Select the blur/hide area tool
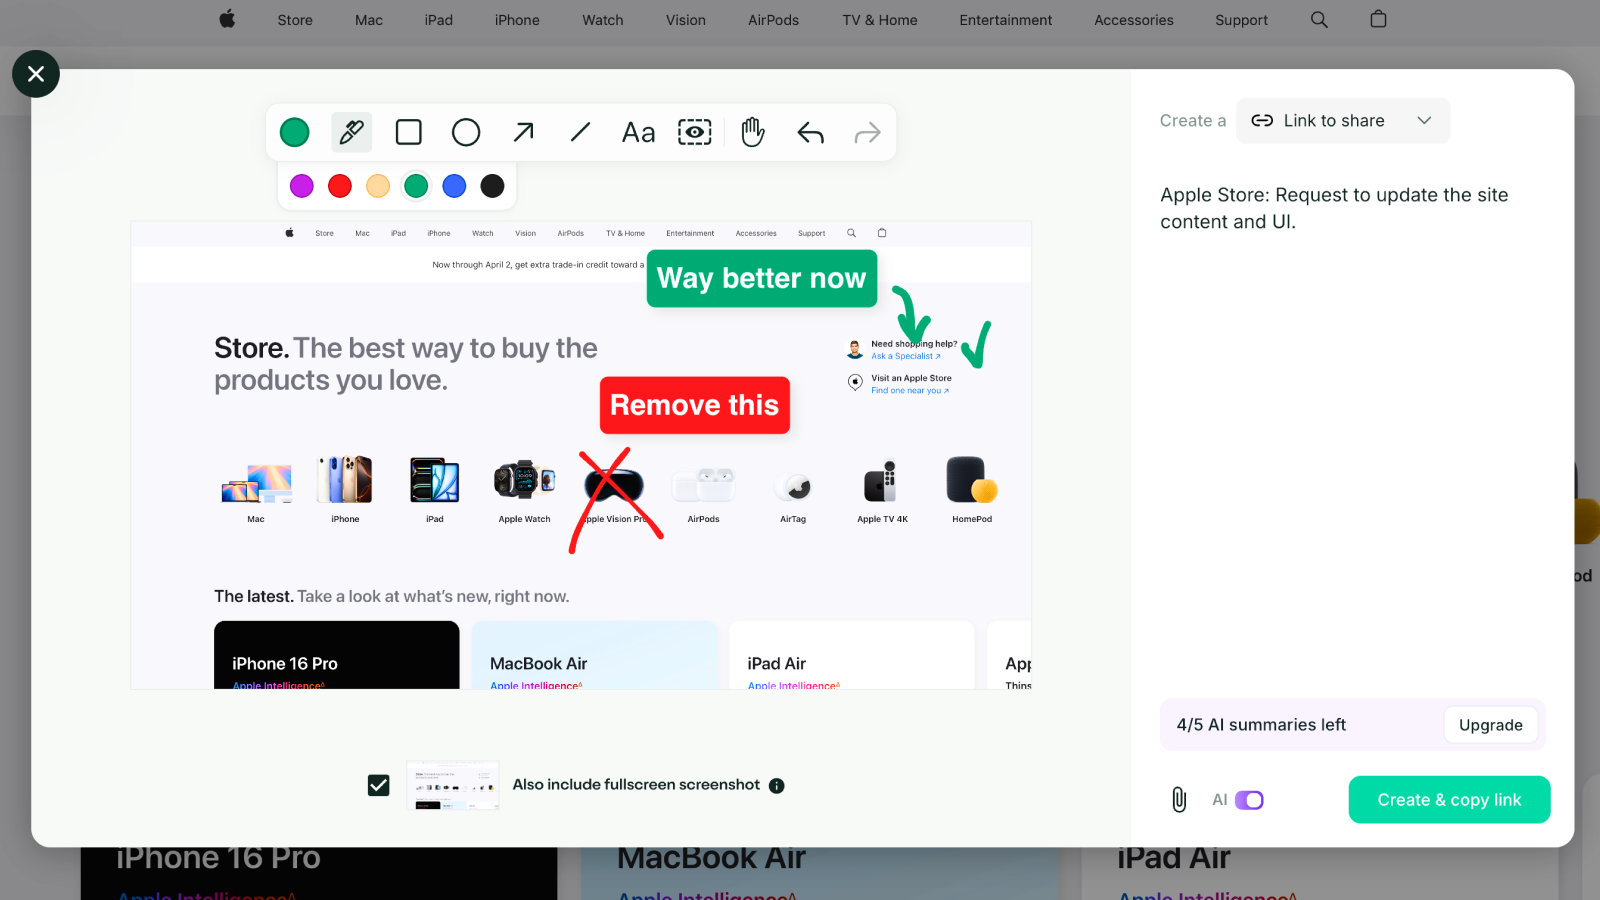This screenshot has width=1600, height=900. point(695,132)
